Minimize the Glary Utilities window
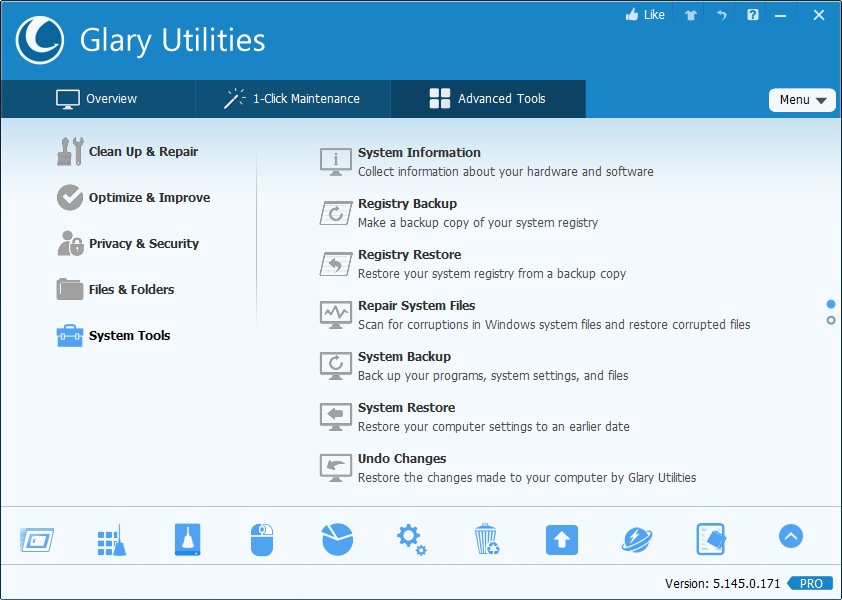The width and height of the screenshot is (842, 600). point(780,16)
